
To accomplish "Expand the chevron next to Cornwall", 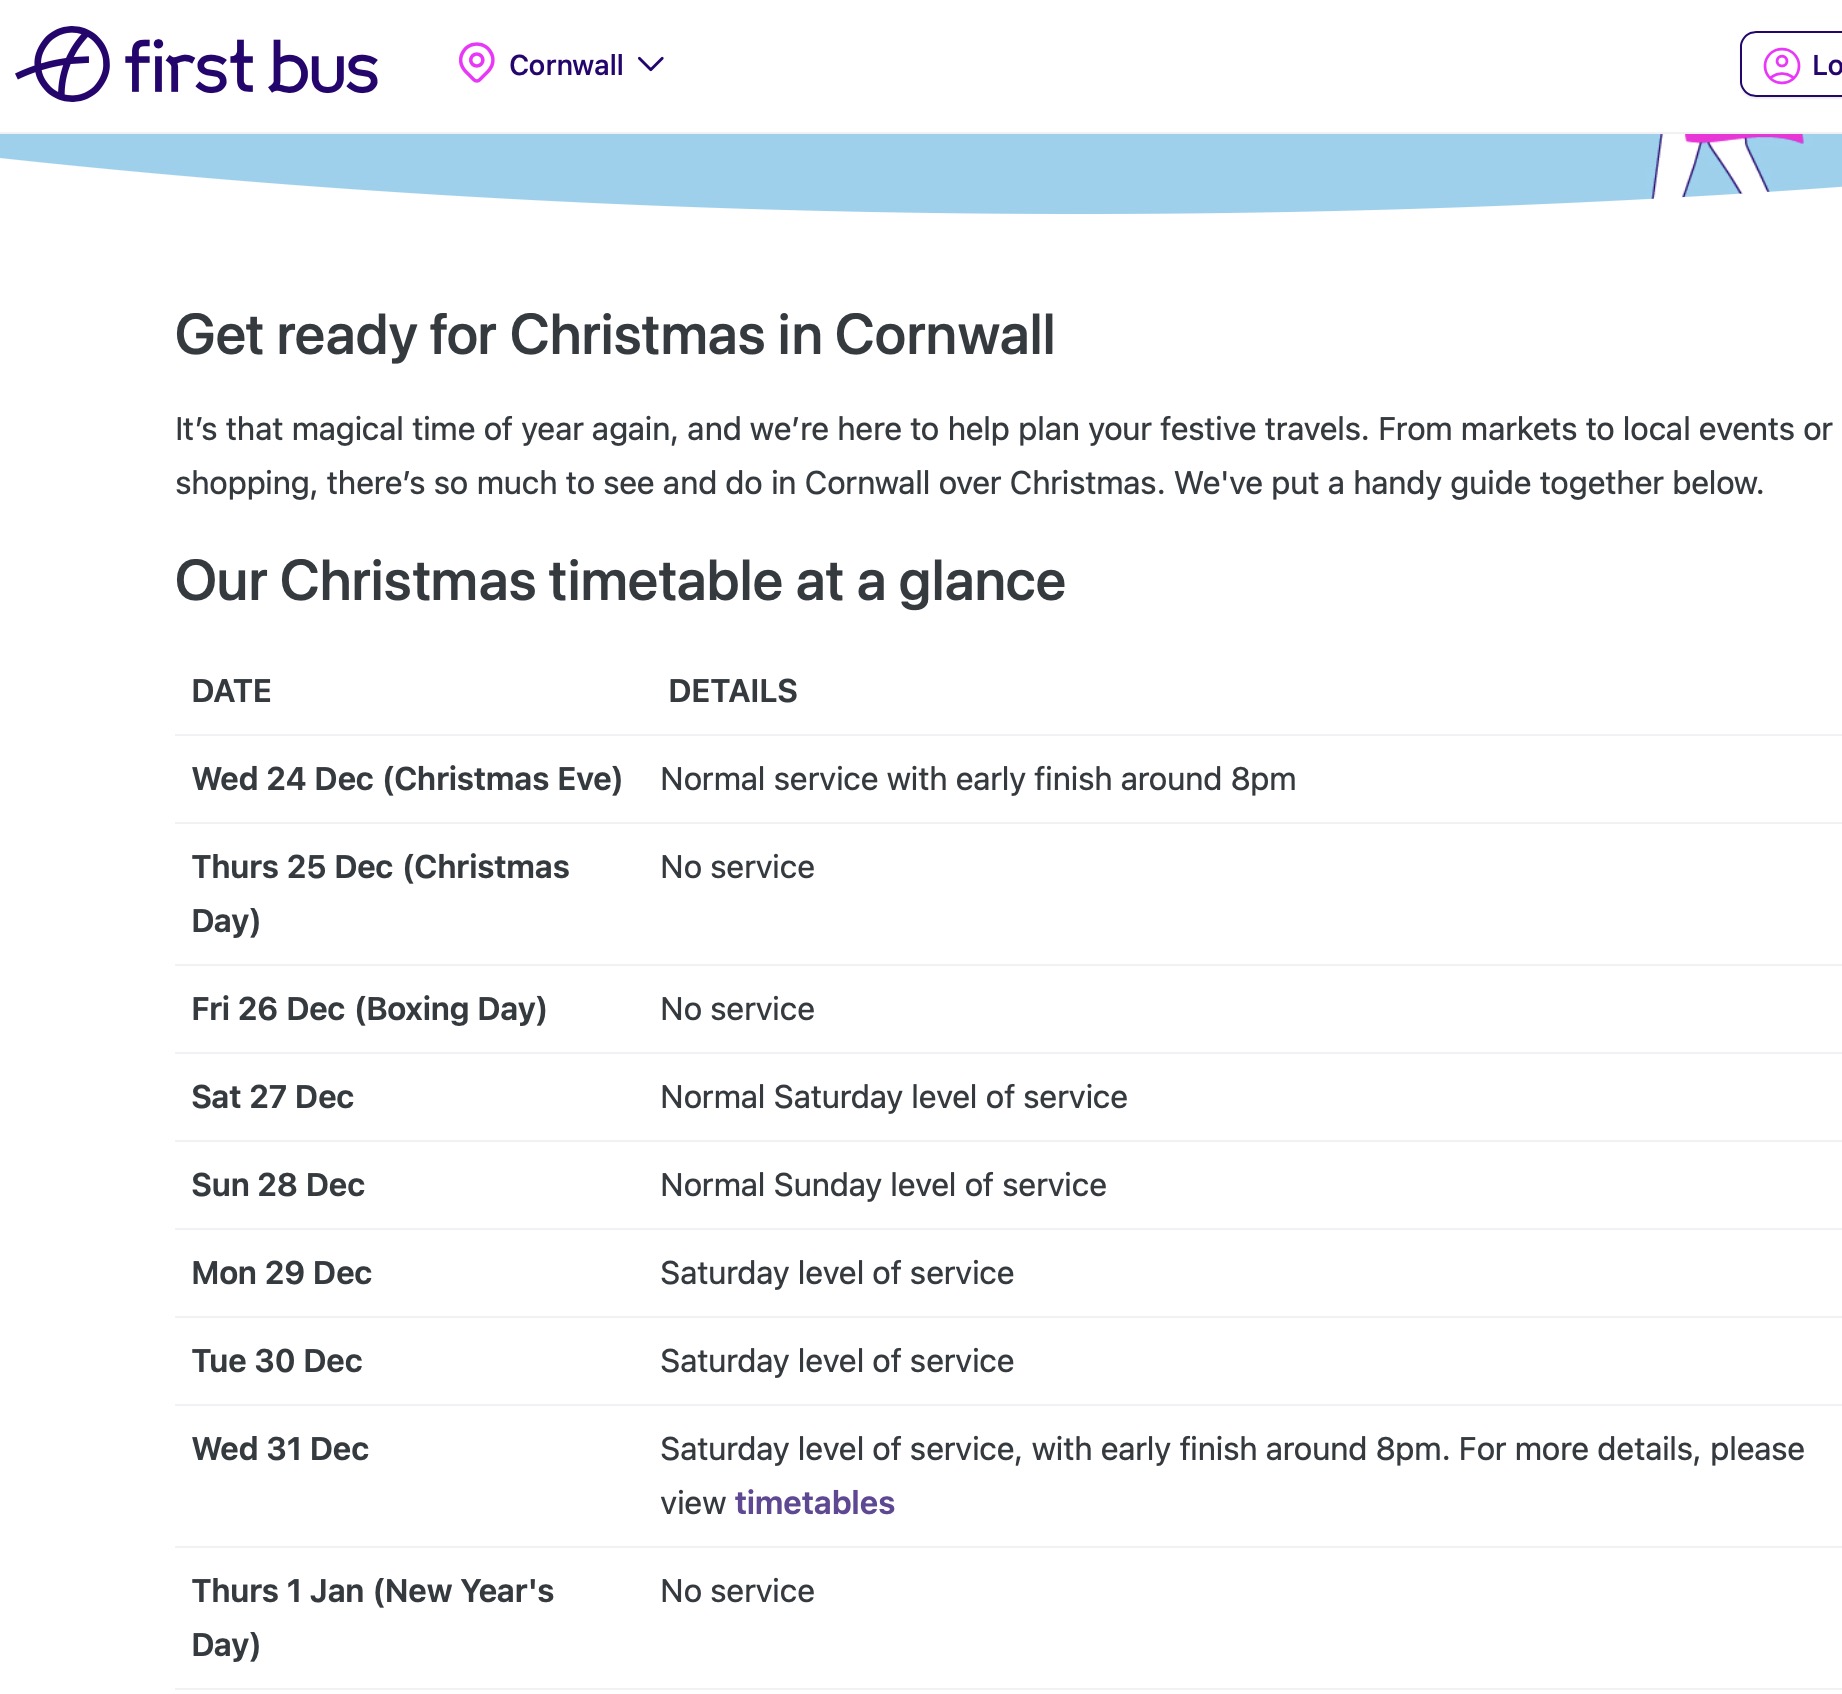I will point(651,65).
